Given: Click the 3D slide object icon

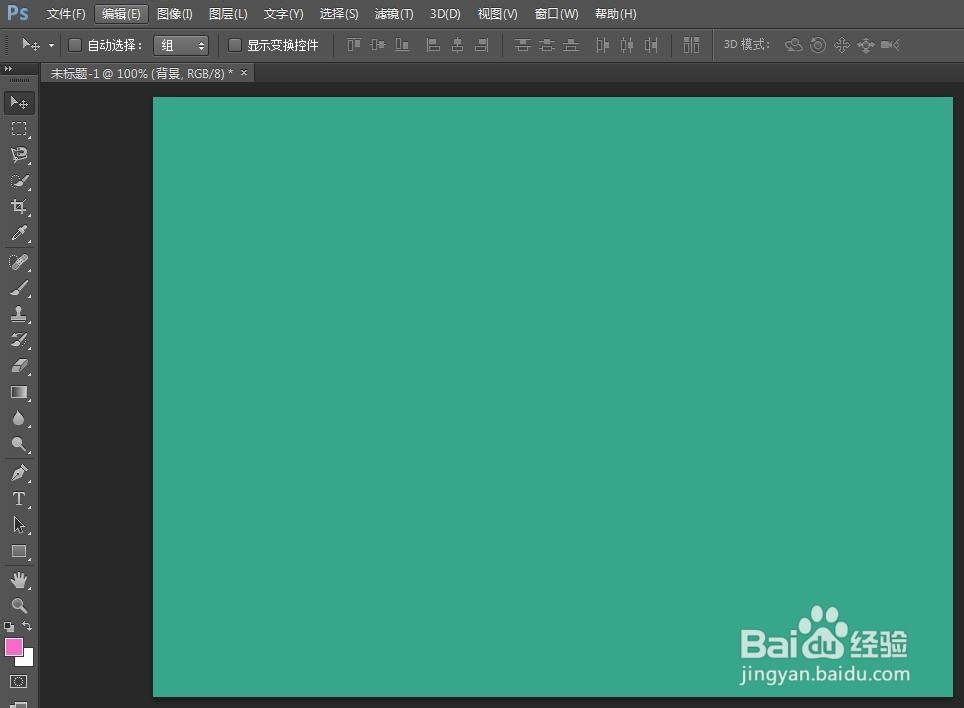Looking at the screenshot, I should [x=866, y=45].
